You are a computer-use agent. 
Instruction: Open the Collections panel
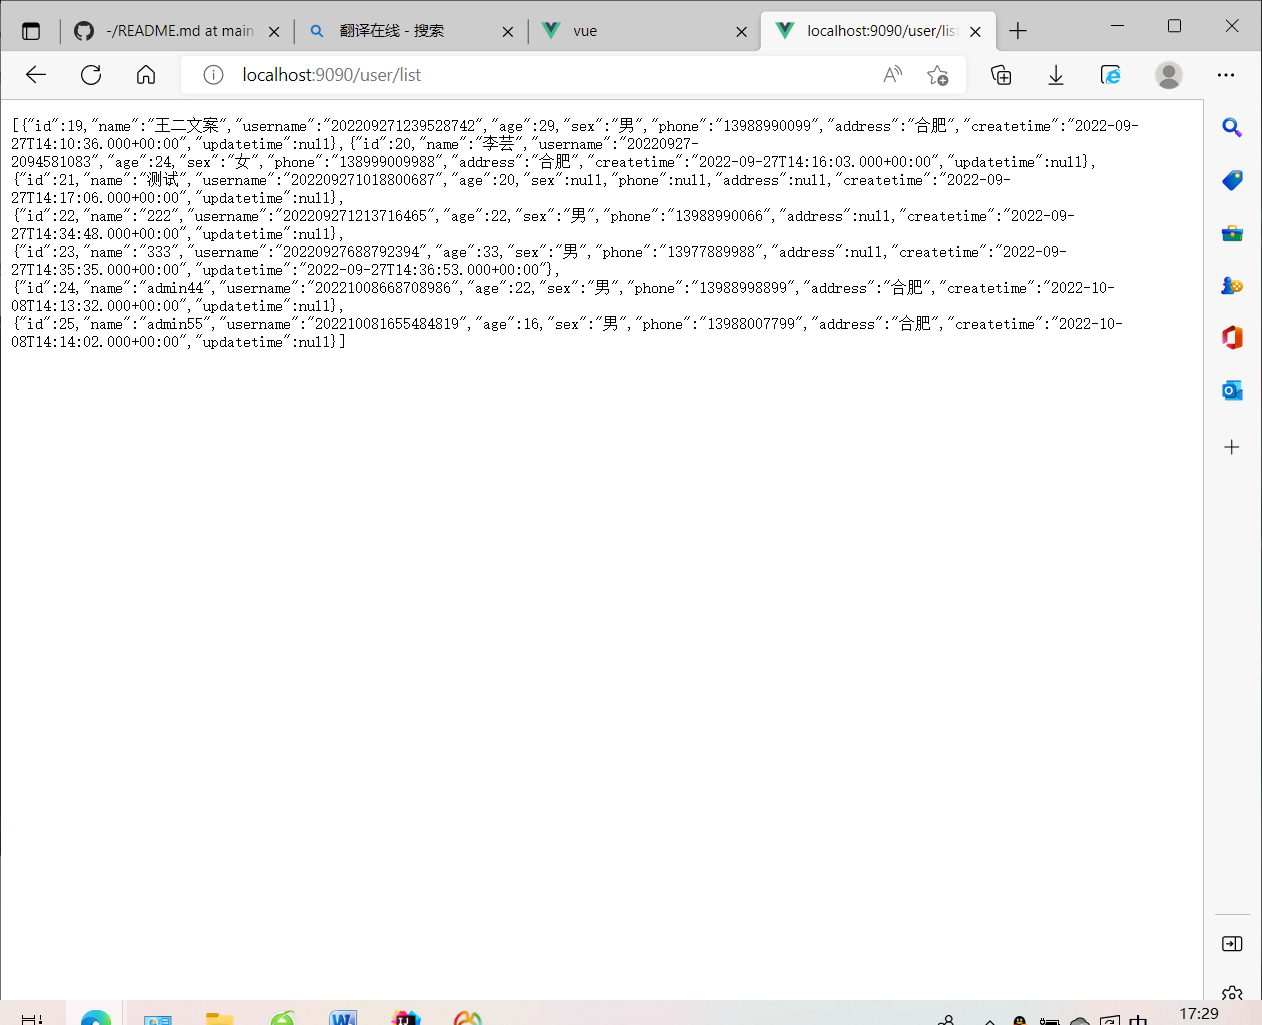[1001, 75]
